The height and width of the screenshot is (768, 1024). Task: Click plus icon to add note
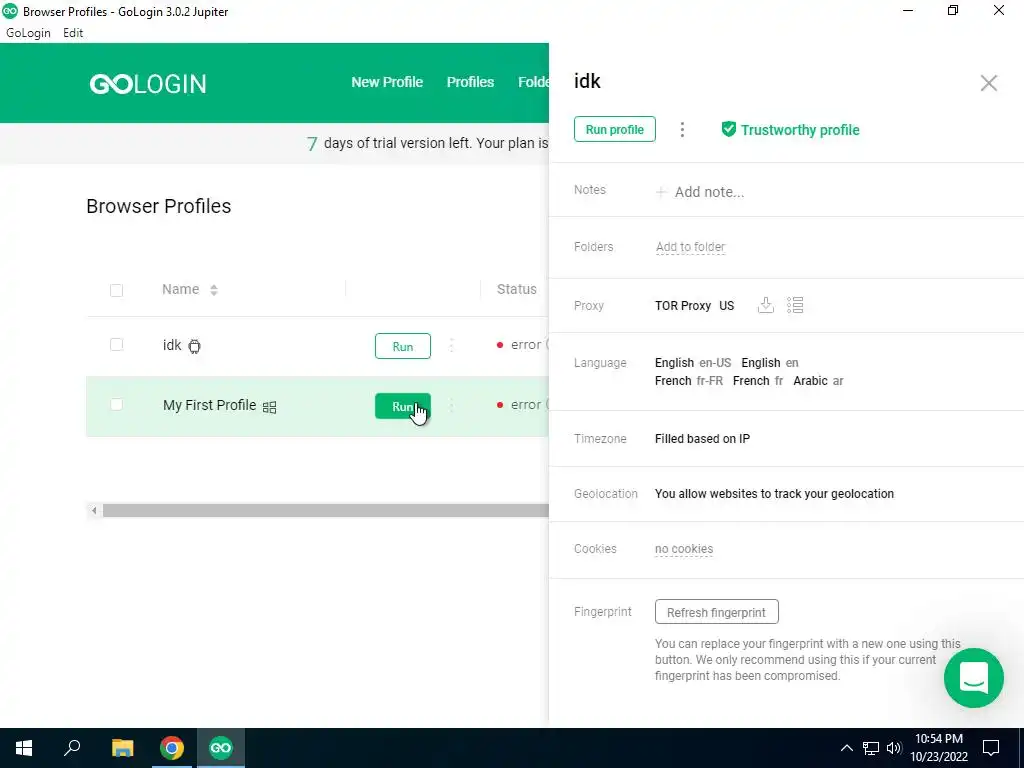[661, 192]
